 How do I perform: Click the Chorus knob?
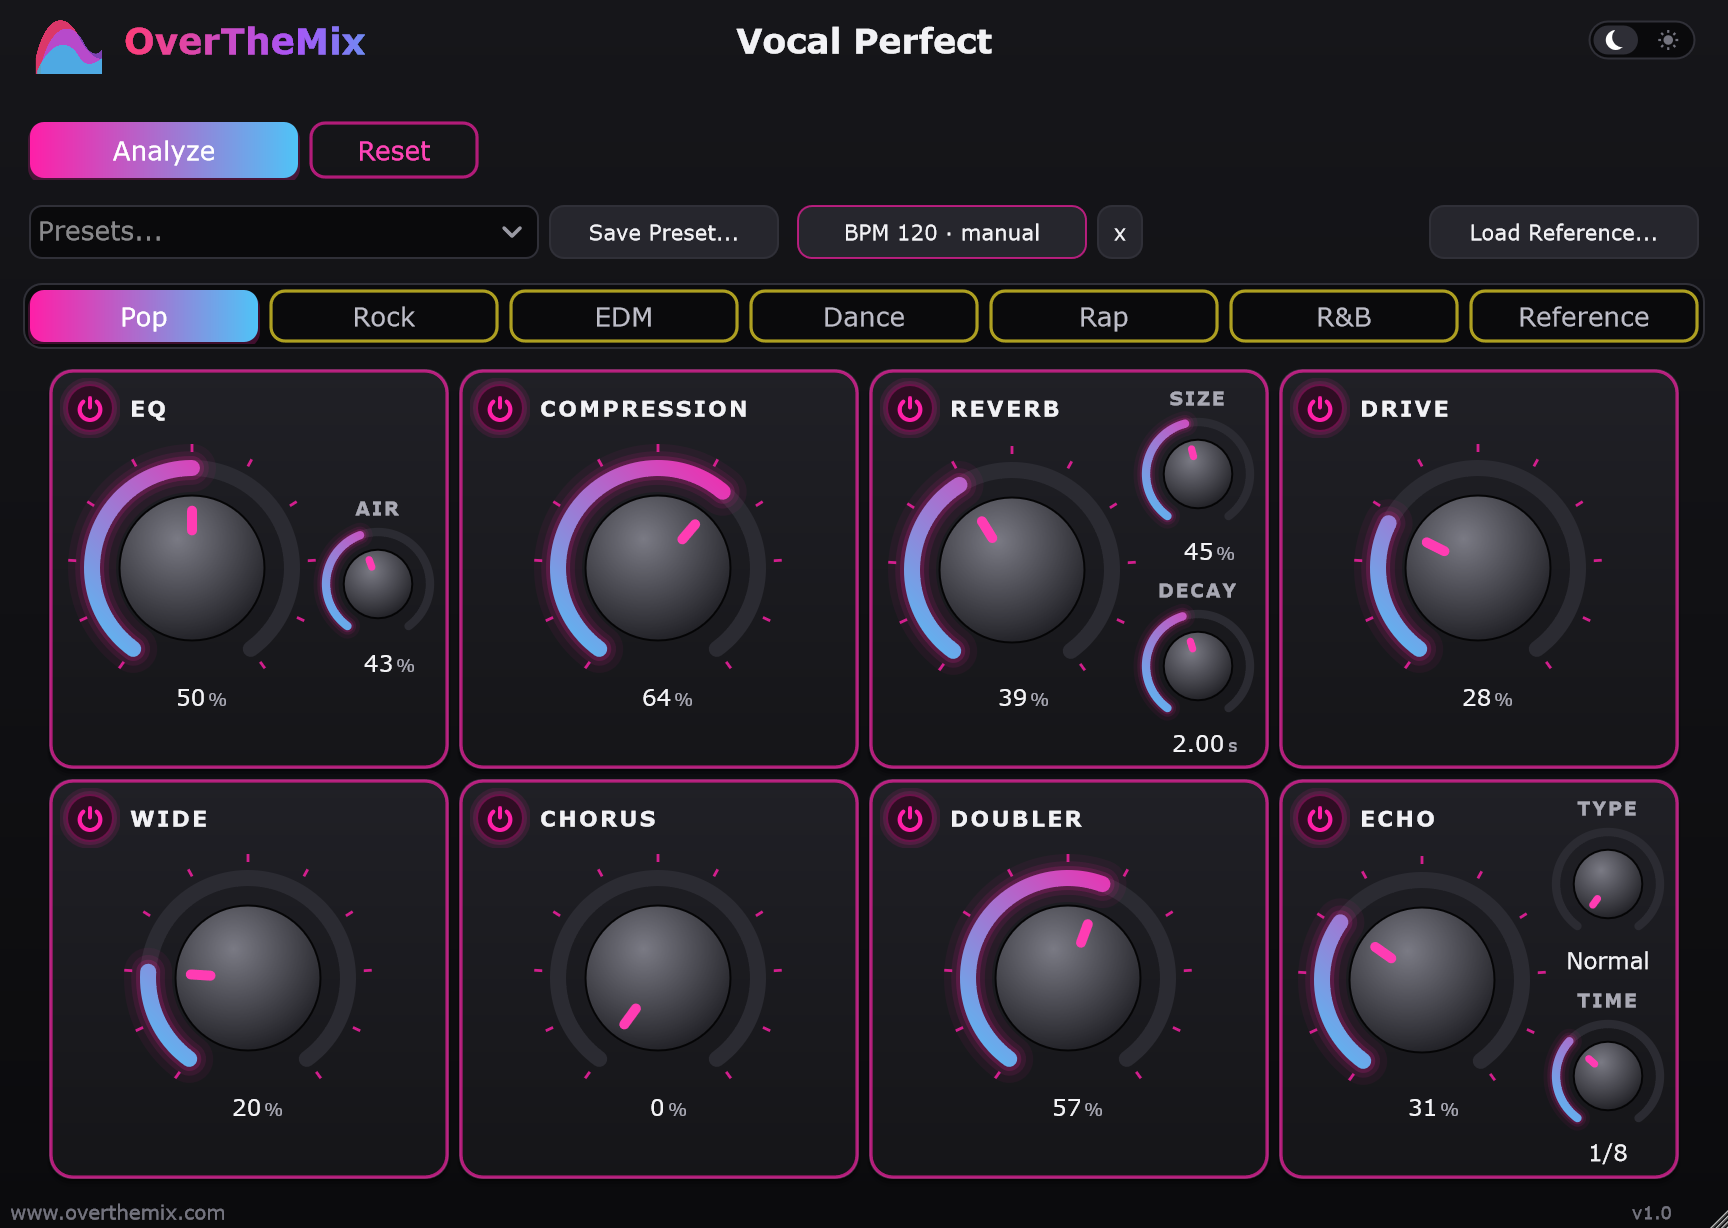(658, 978)
